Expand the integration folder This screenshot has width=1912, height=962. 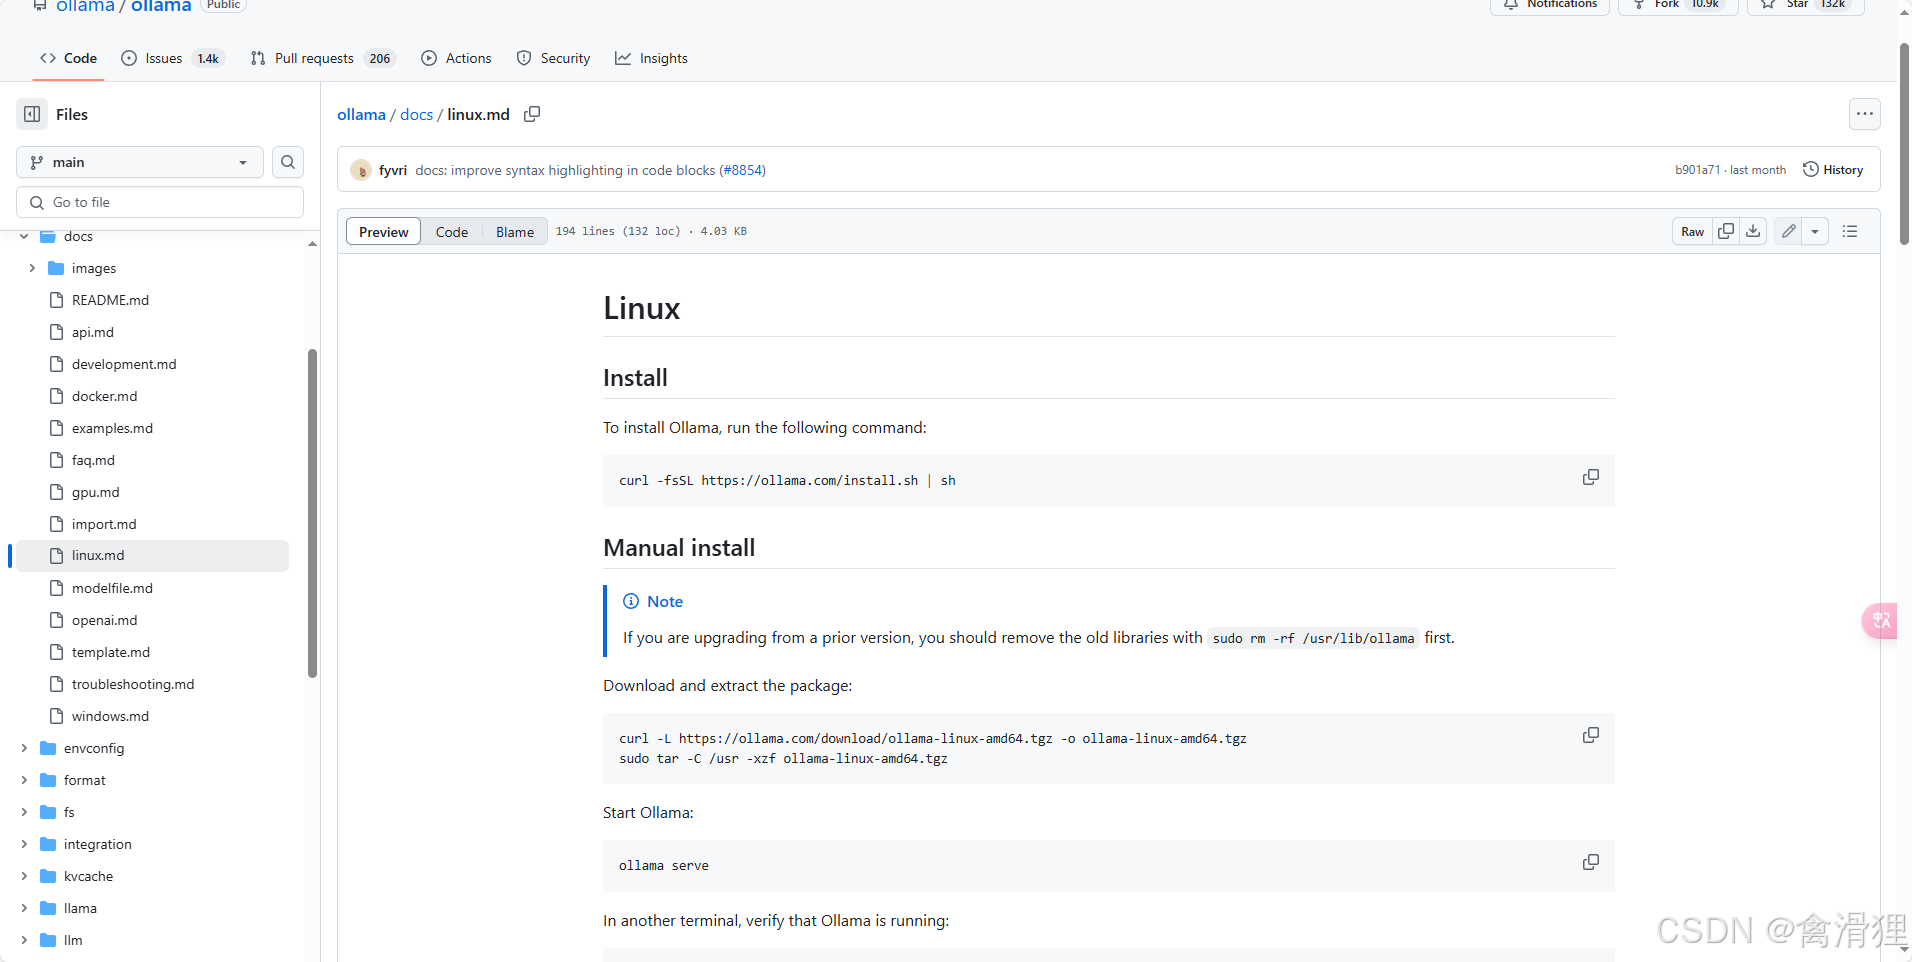click(24, 844)
